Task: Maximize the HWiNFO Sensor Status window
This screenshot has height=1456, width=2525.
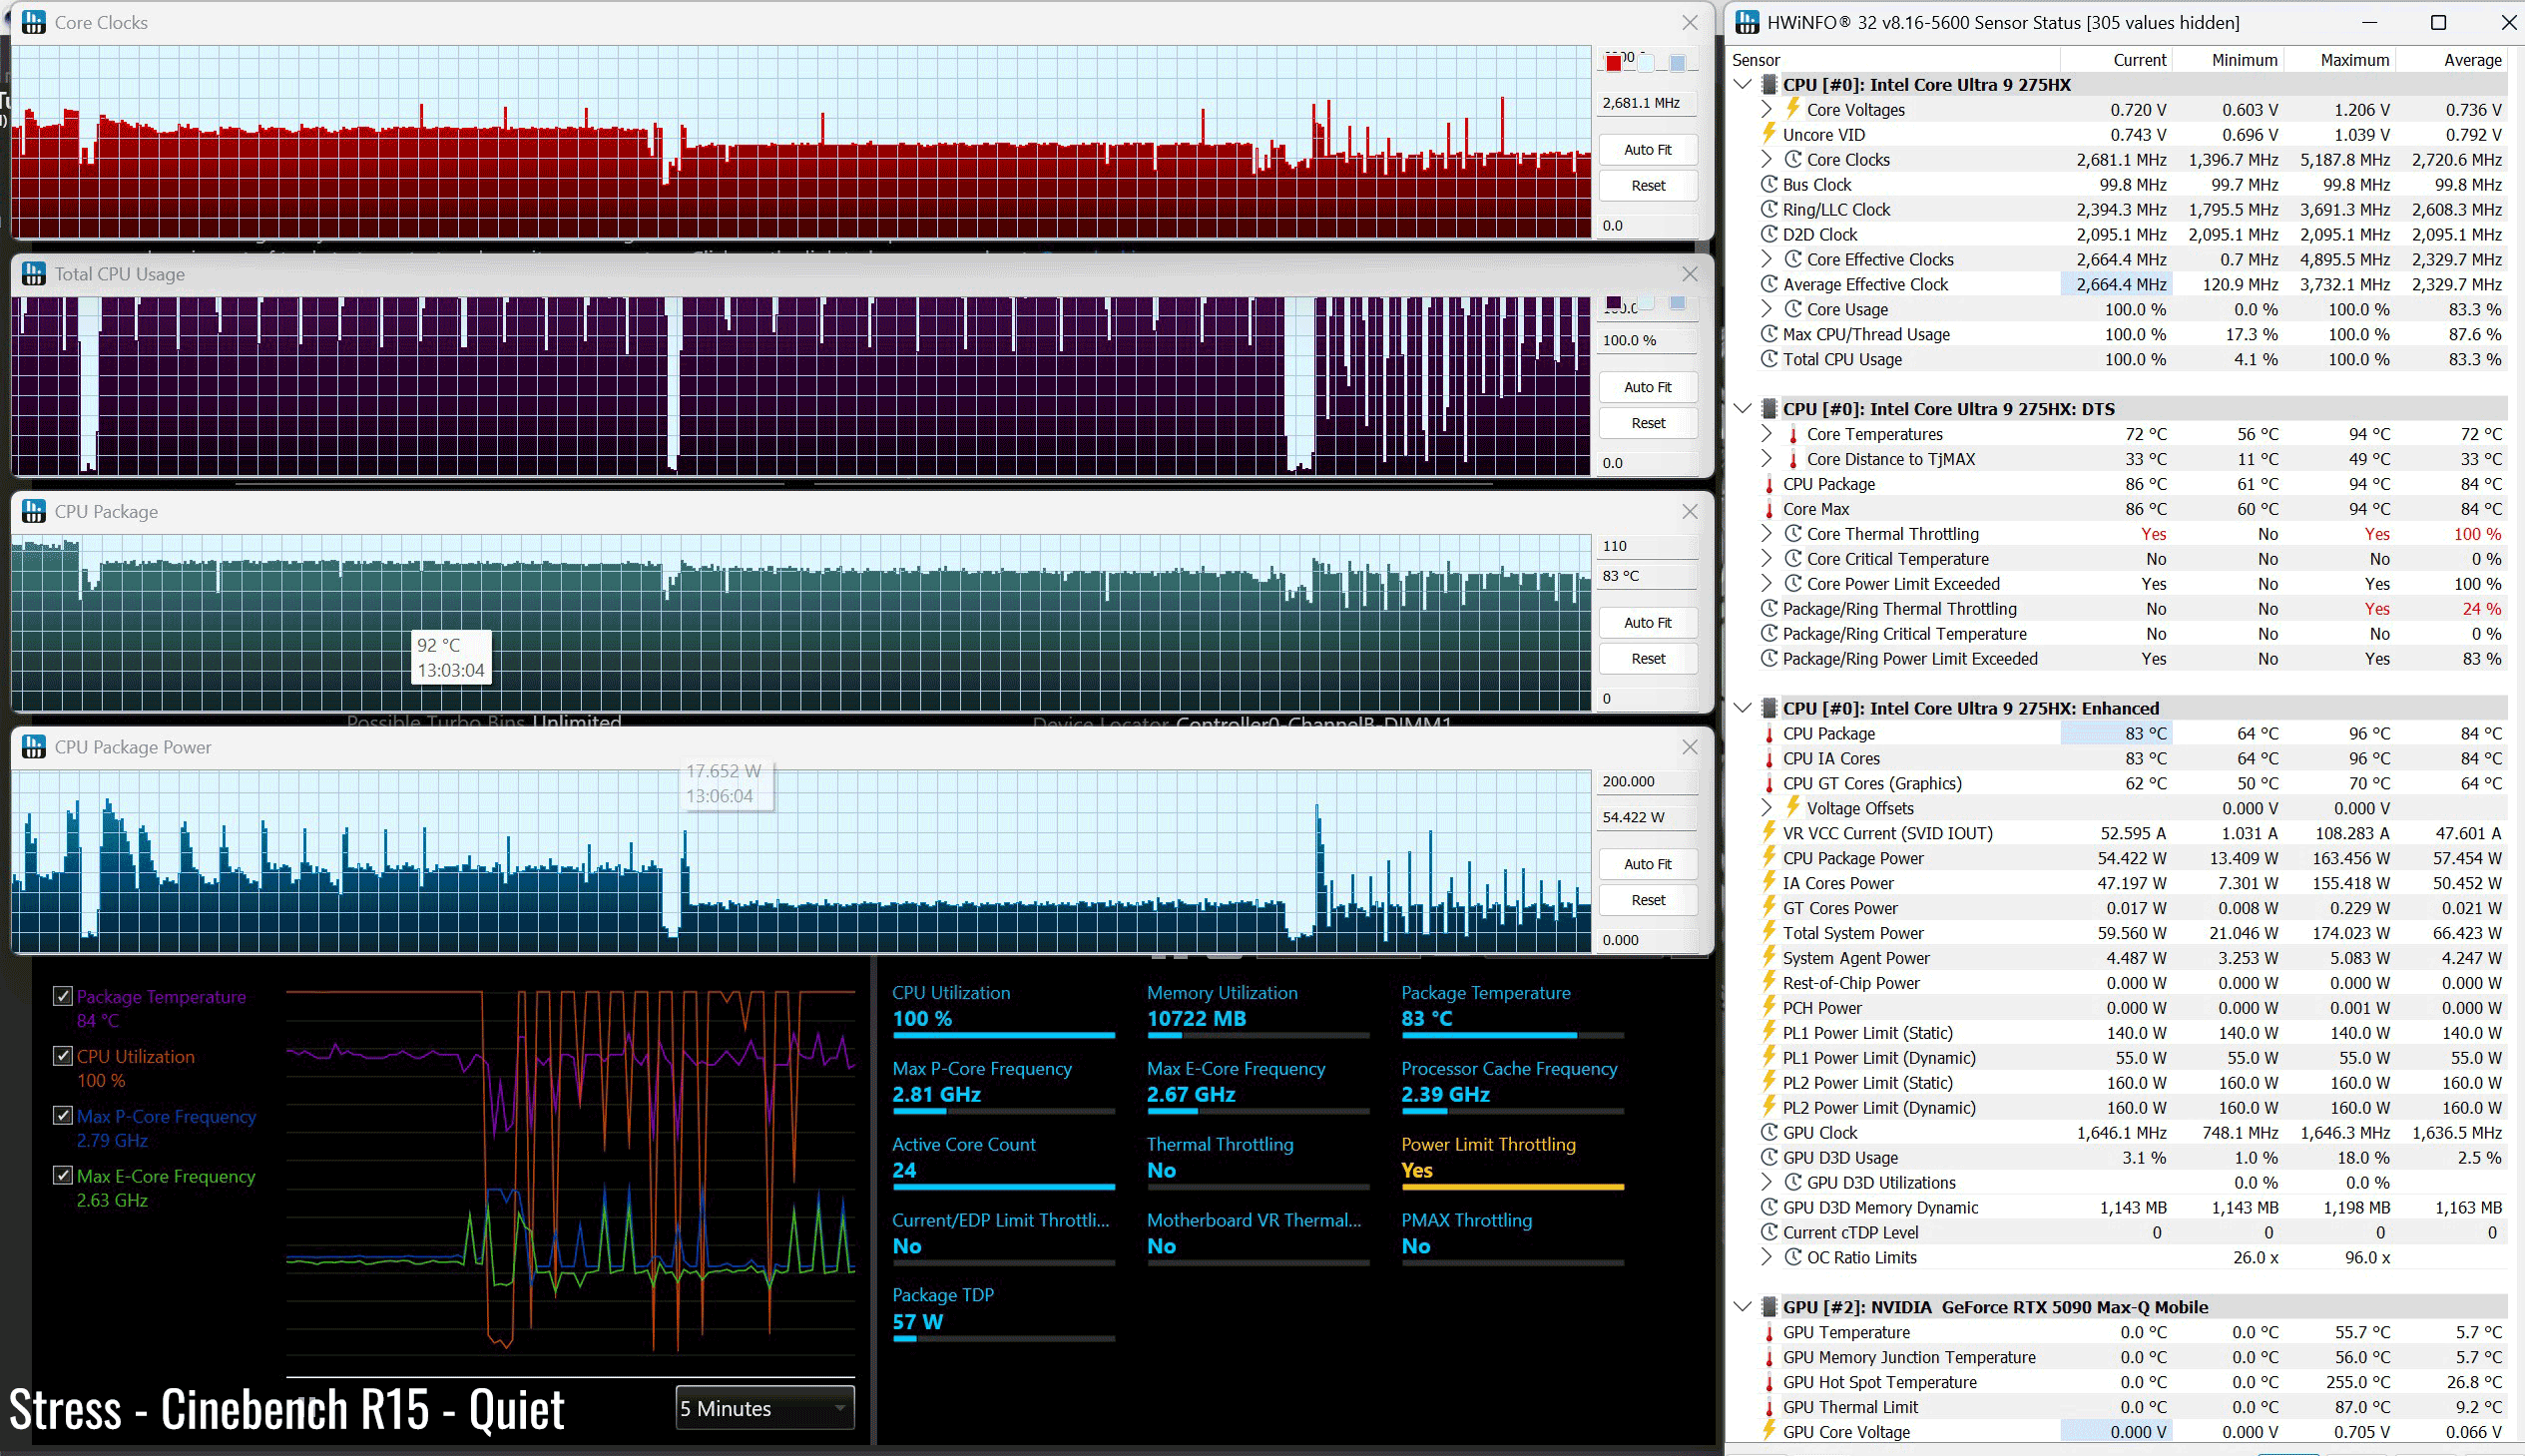Action: pos(2438,22)
